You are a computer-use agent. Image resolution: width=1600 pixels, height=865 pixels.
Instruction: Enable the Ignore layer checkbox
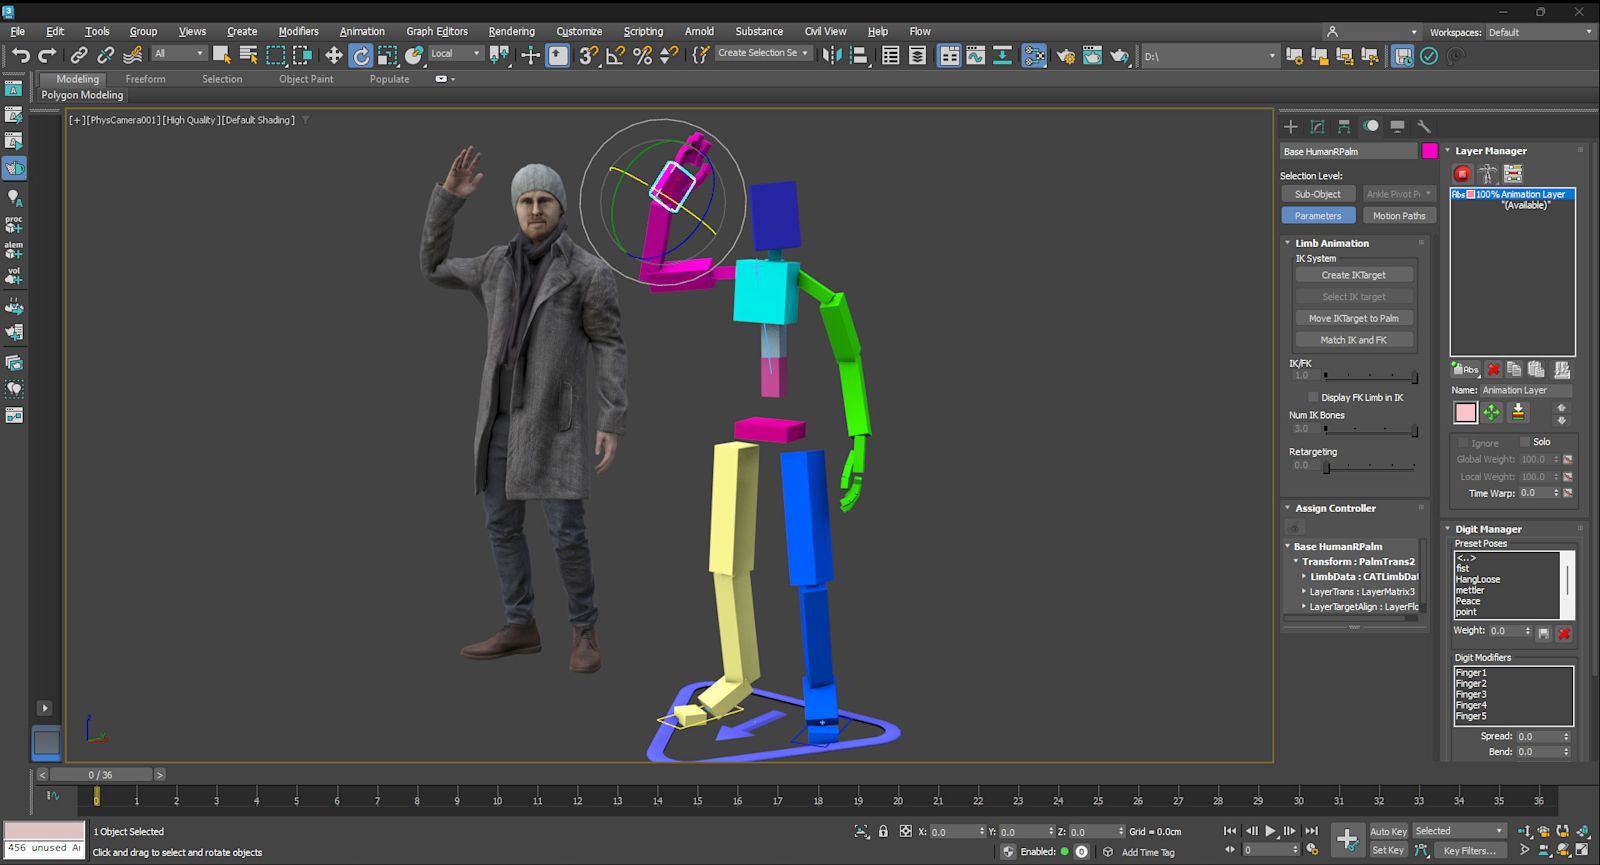(x=1463, y=442)
